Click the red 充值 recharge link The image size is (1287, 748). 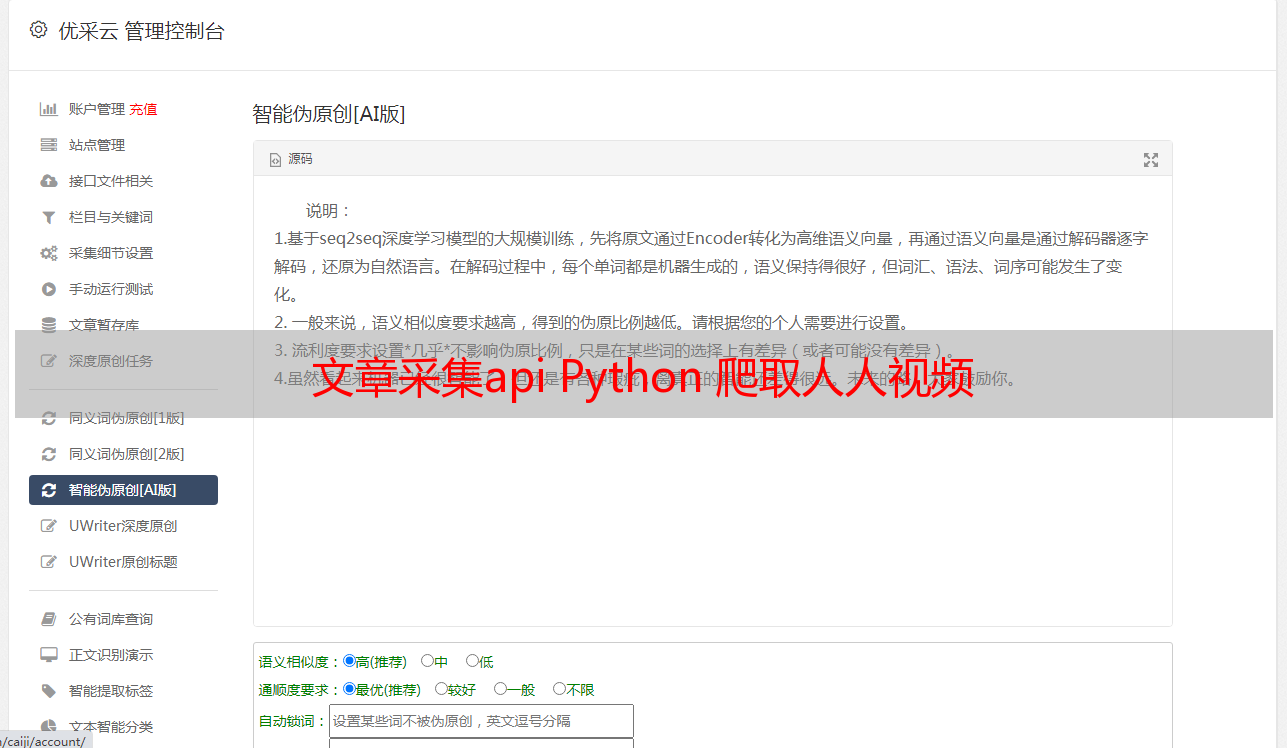click(x=143, y=109)
